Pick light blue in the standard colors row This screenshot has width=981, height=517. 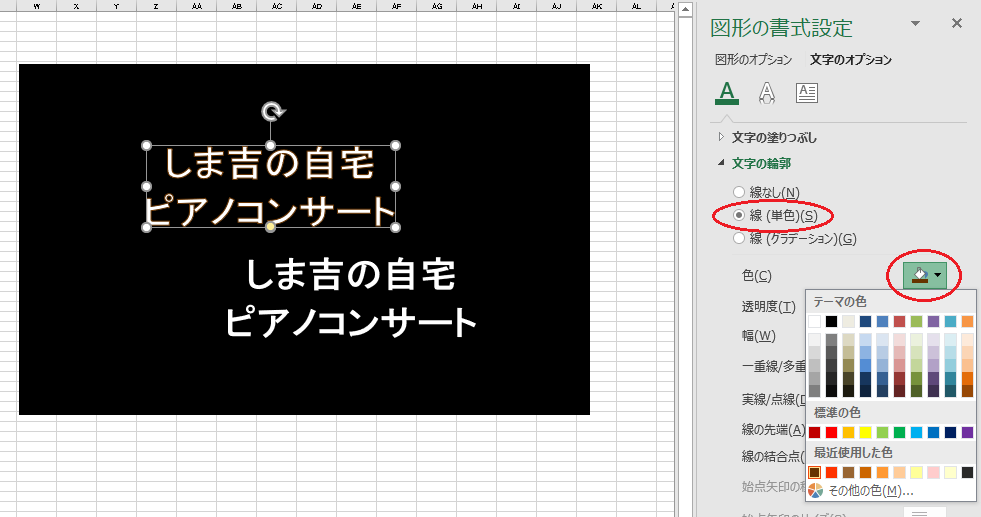click(x=916, y=432)
